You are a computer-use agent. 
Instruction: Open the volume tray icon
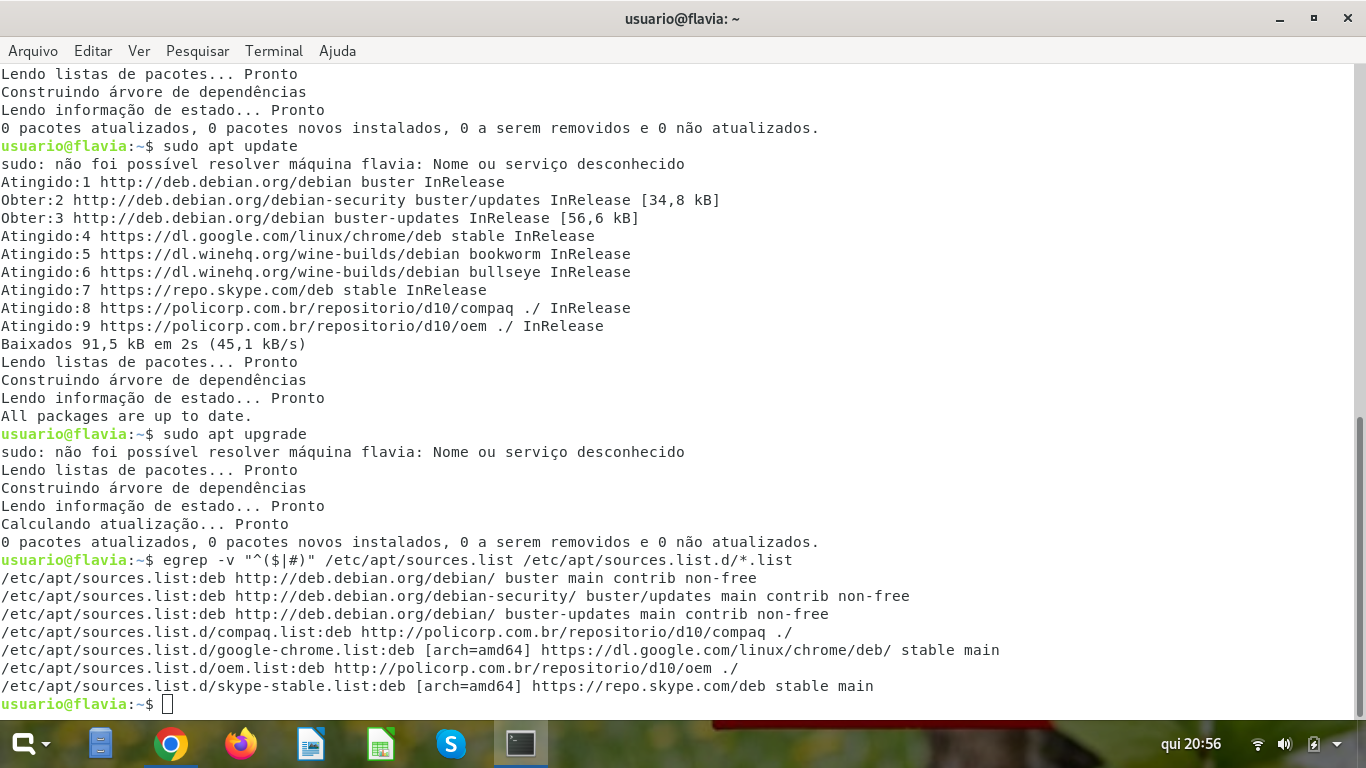click(x=1285, y=744)
